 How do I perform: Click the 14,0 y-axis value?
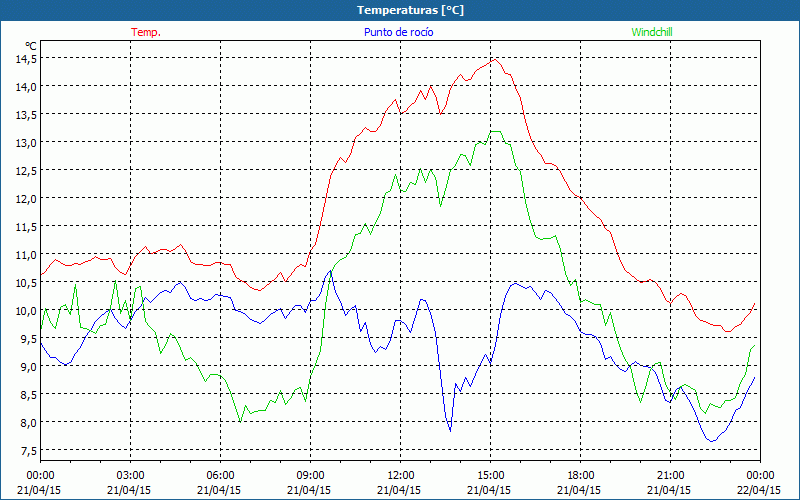click(27, 86)
